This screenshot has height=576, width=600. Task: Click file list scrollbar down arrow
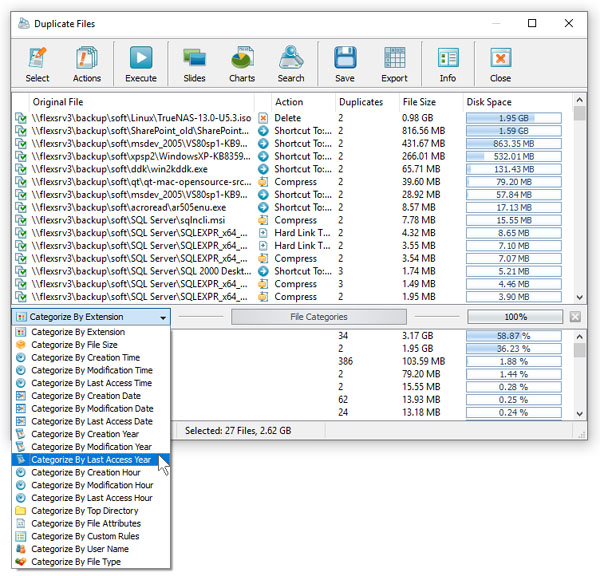(x=579, y=297)
